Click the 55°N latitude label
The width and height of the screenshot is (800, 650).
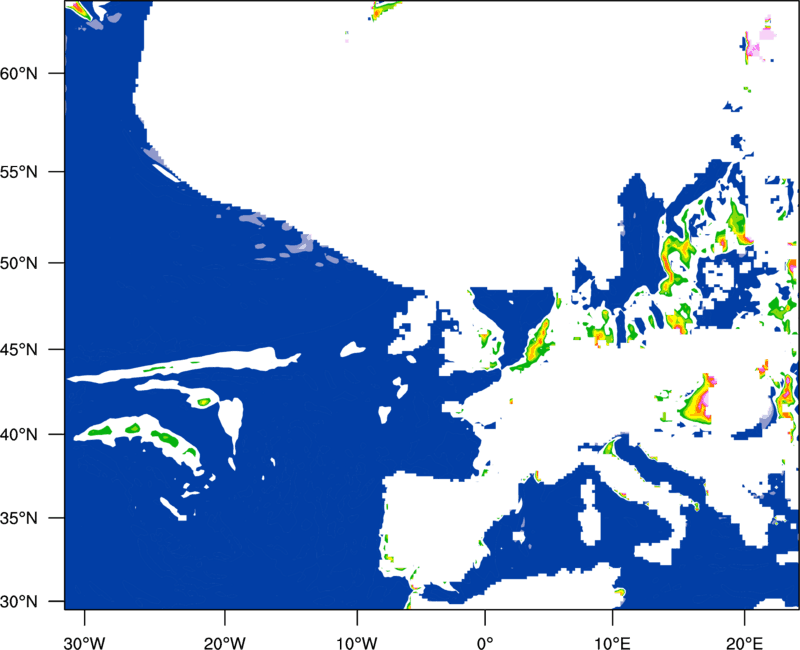(19, 172)
